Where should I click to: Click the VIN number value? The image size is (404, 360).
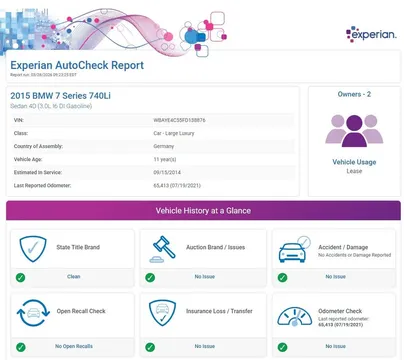[179, 120]
